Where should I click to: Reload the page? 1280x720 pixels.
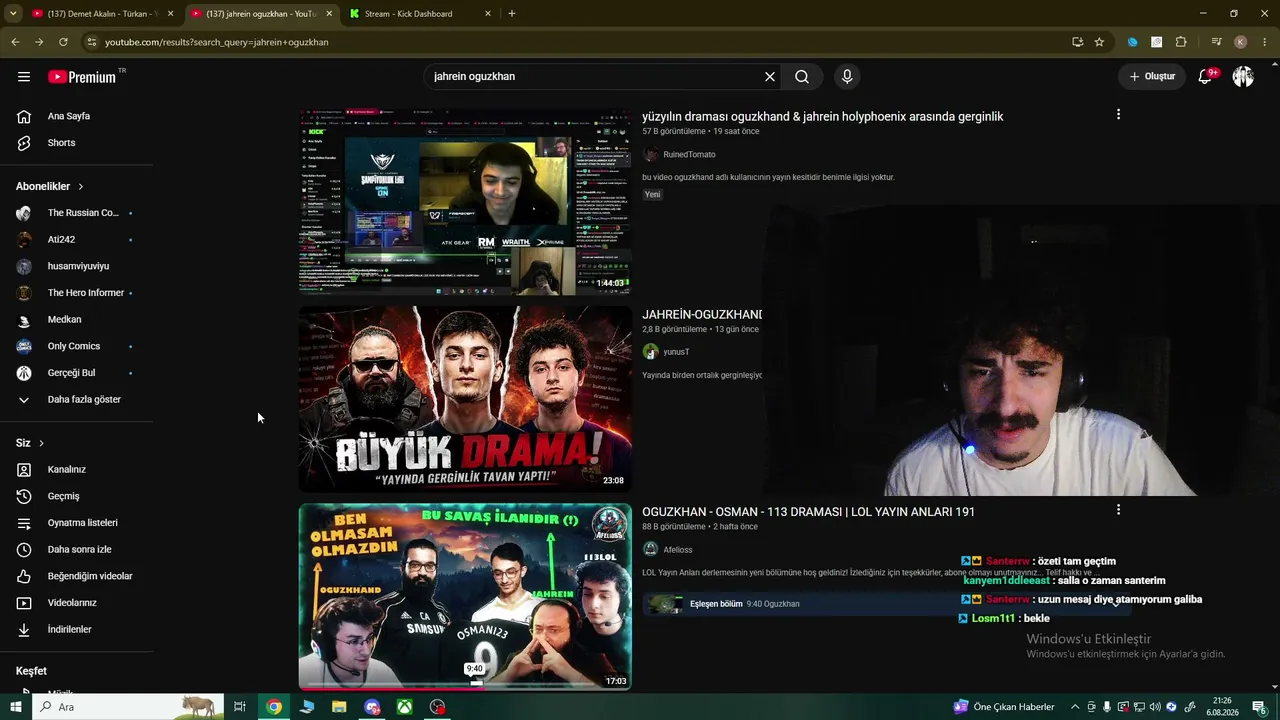click(x=63, y=42)
